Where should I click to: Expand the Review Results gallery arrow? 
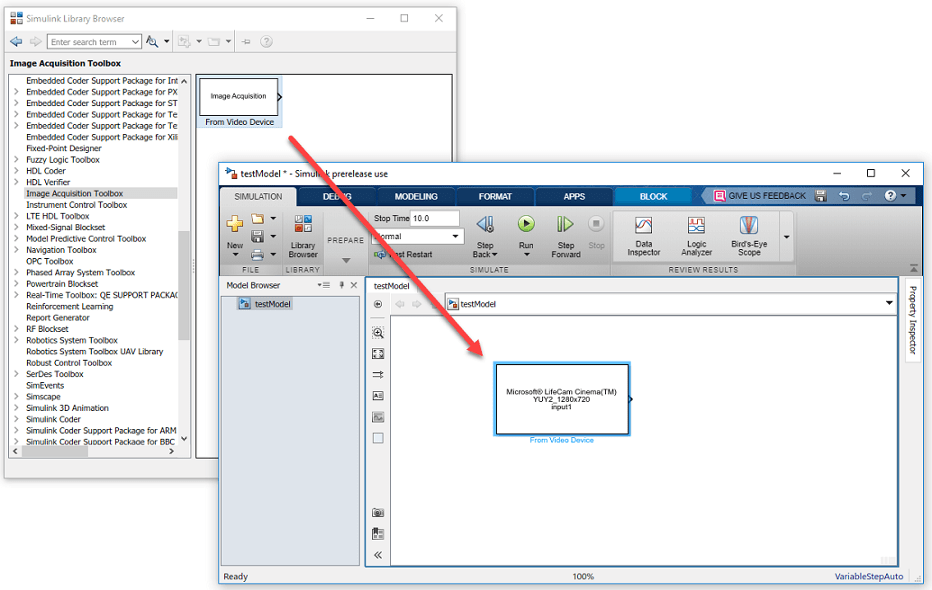pos(786,237)
